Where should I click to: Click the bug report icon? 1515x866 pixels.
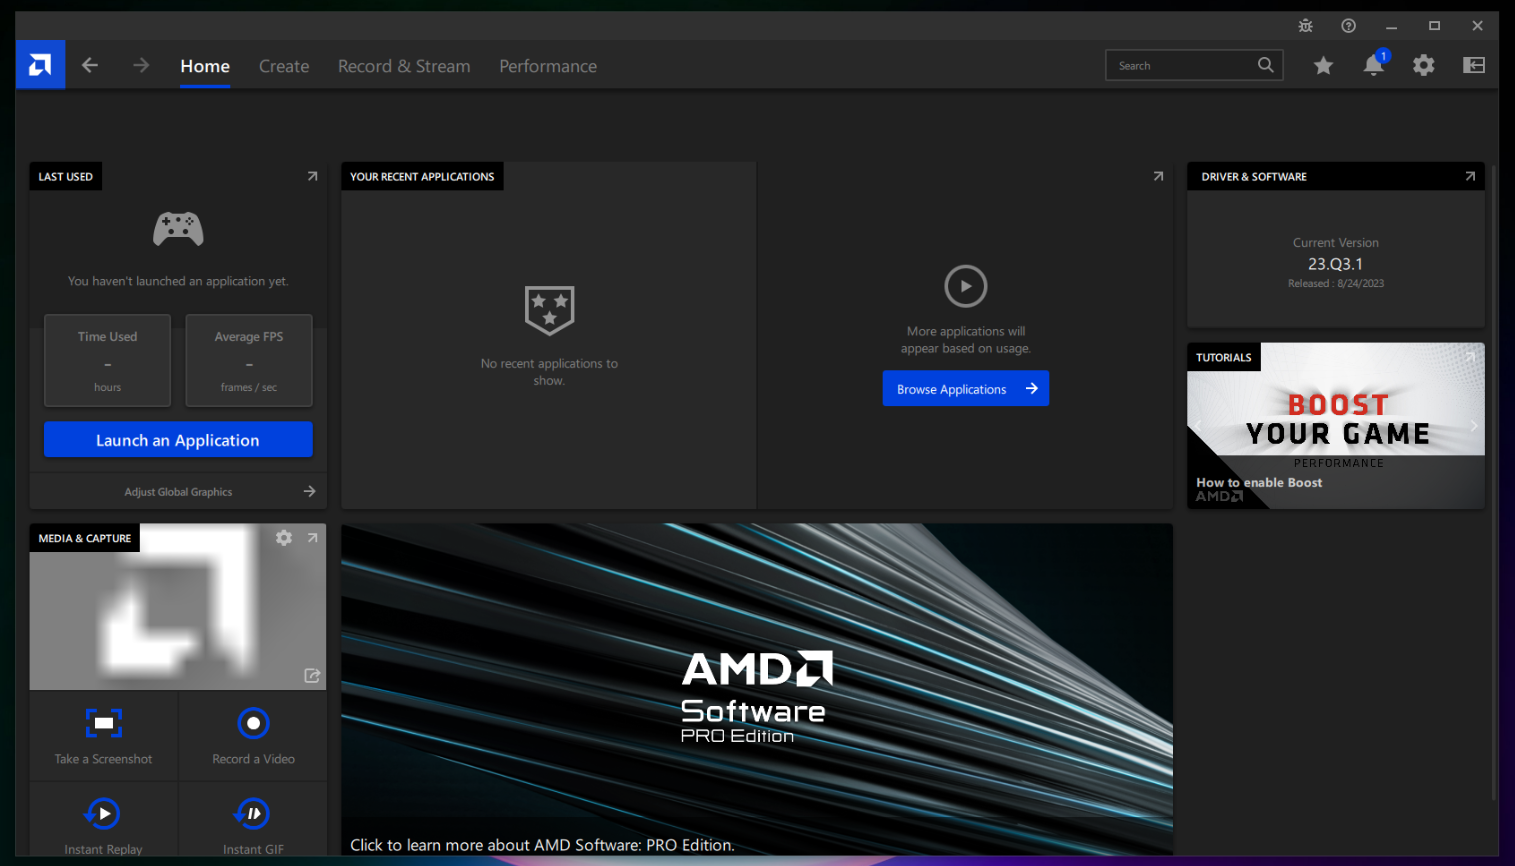pyautogui.click(x=1305, y=26)
